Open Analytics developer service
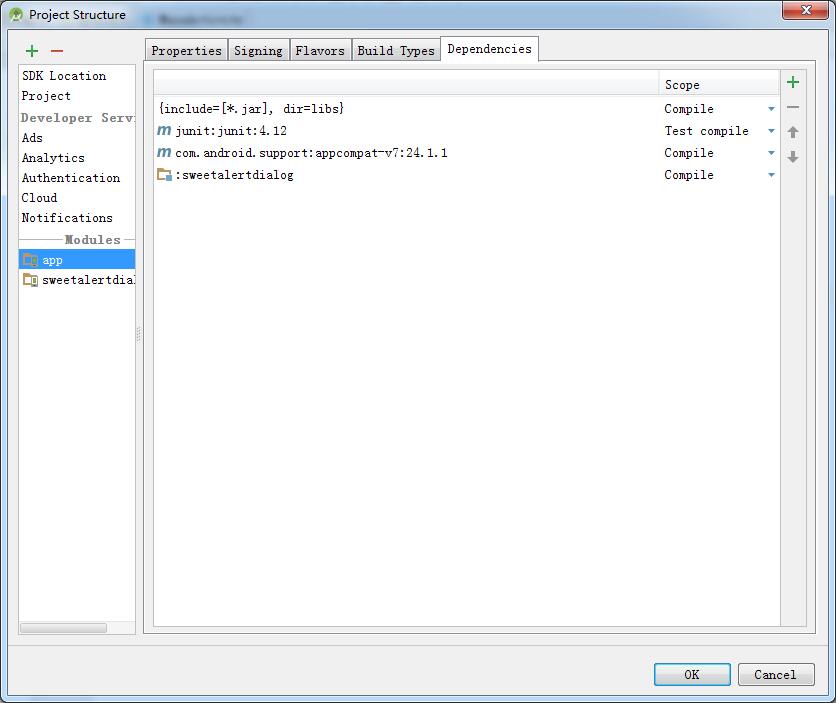 pos(53,158)
